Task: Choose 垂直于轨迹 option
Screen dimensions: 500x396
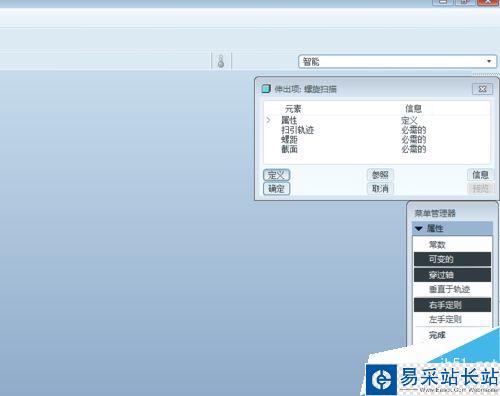Action: click(x=452, y=289)
